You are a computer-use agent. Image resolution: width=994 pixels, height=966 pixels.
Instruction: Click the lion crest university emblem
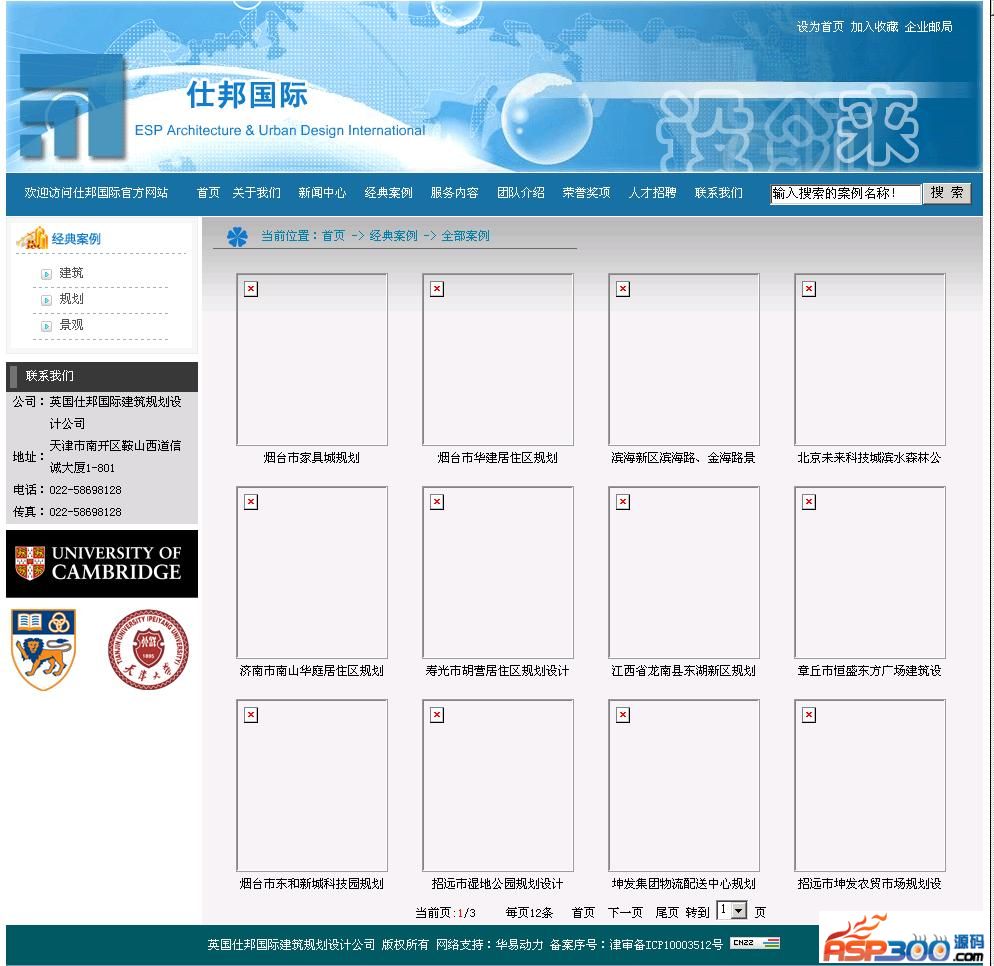43,649
